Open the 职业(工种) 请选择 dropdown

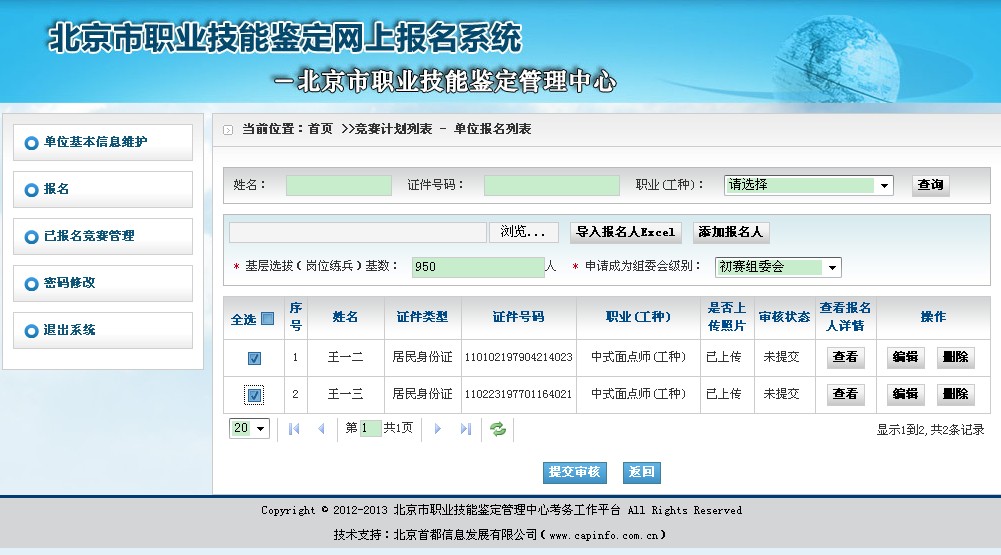click(x=884, y=186)
